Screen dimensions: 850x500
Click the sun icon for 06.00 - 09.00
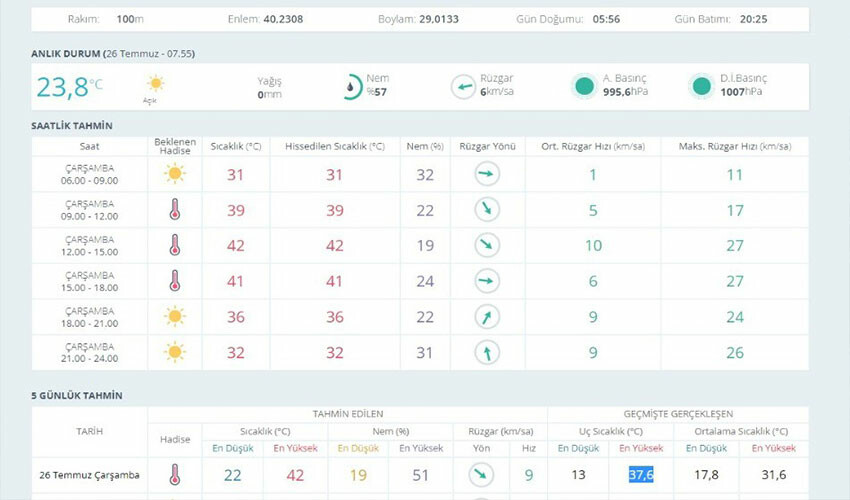[175, 174]
